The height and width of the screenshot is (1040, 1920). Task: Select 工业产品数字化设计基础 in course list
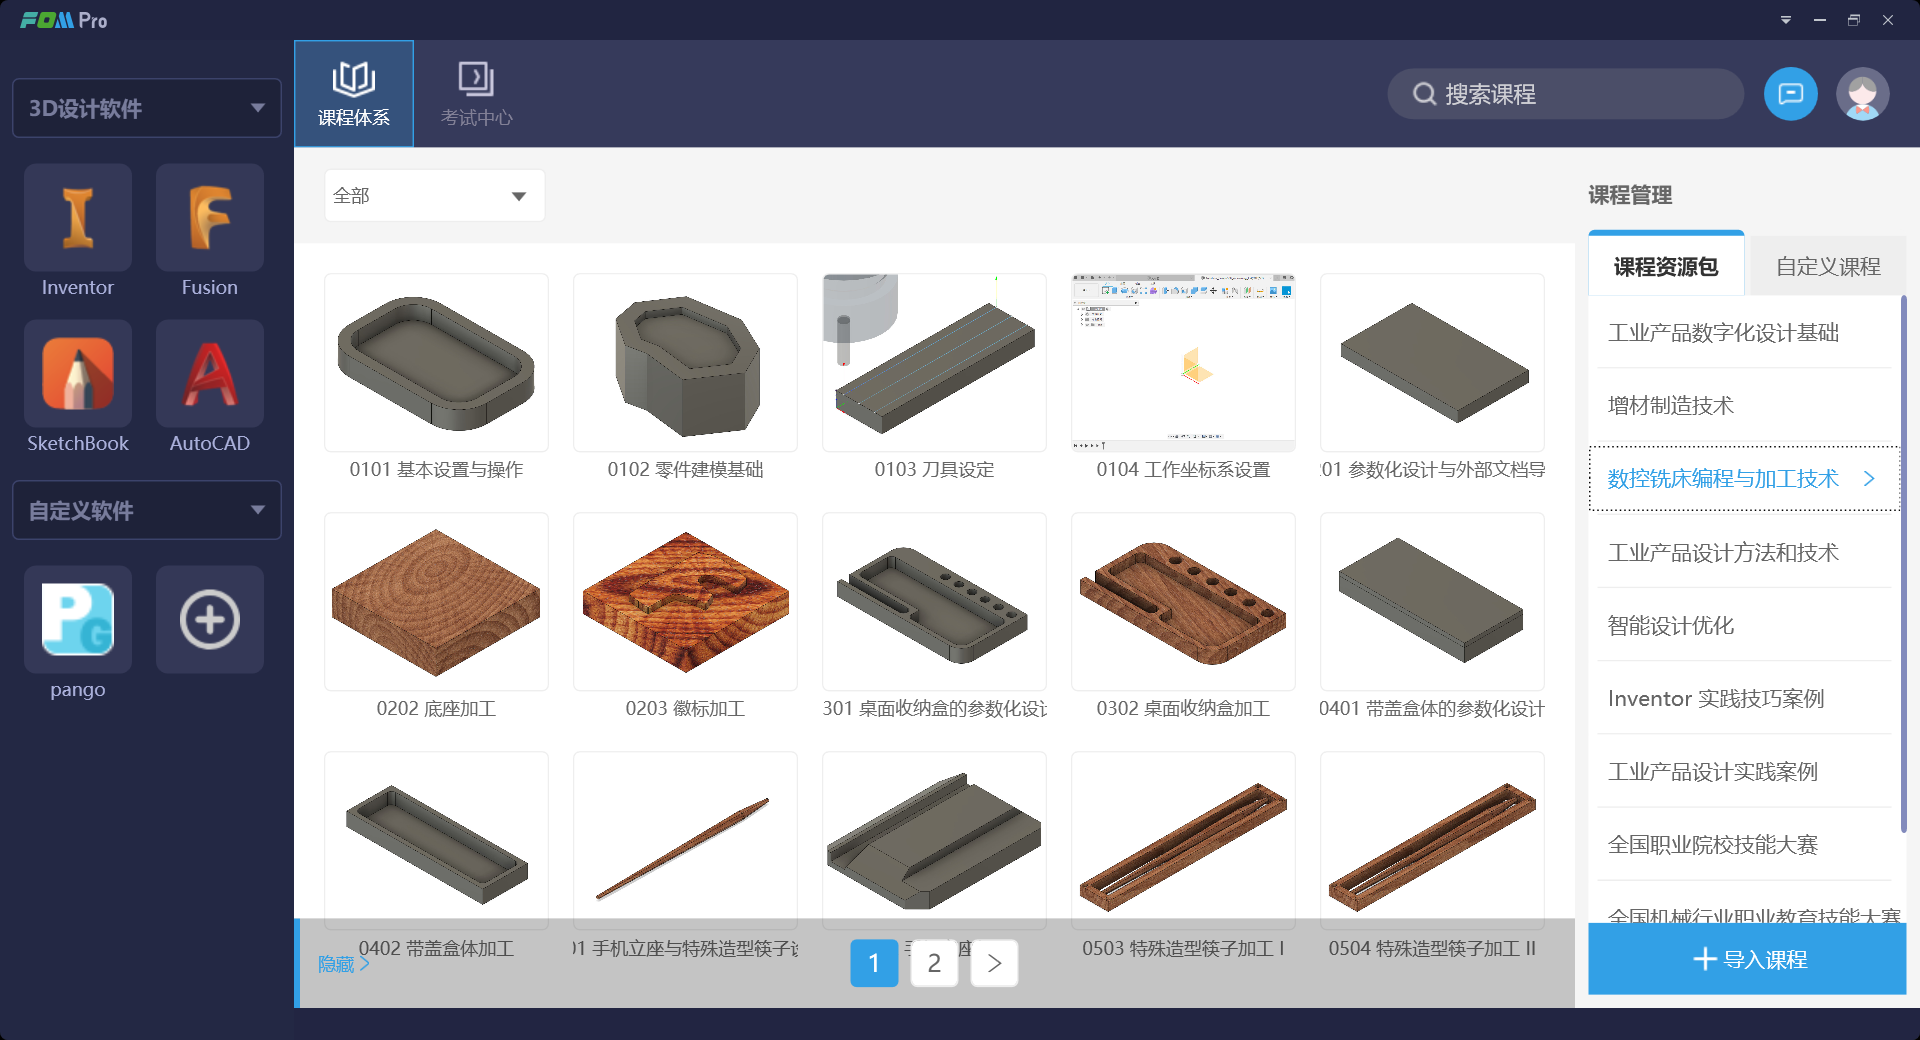(1743, 333)
